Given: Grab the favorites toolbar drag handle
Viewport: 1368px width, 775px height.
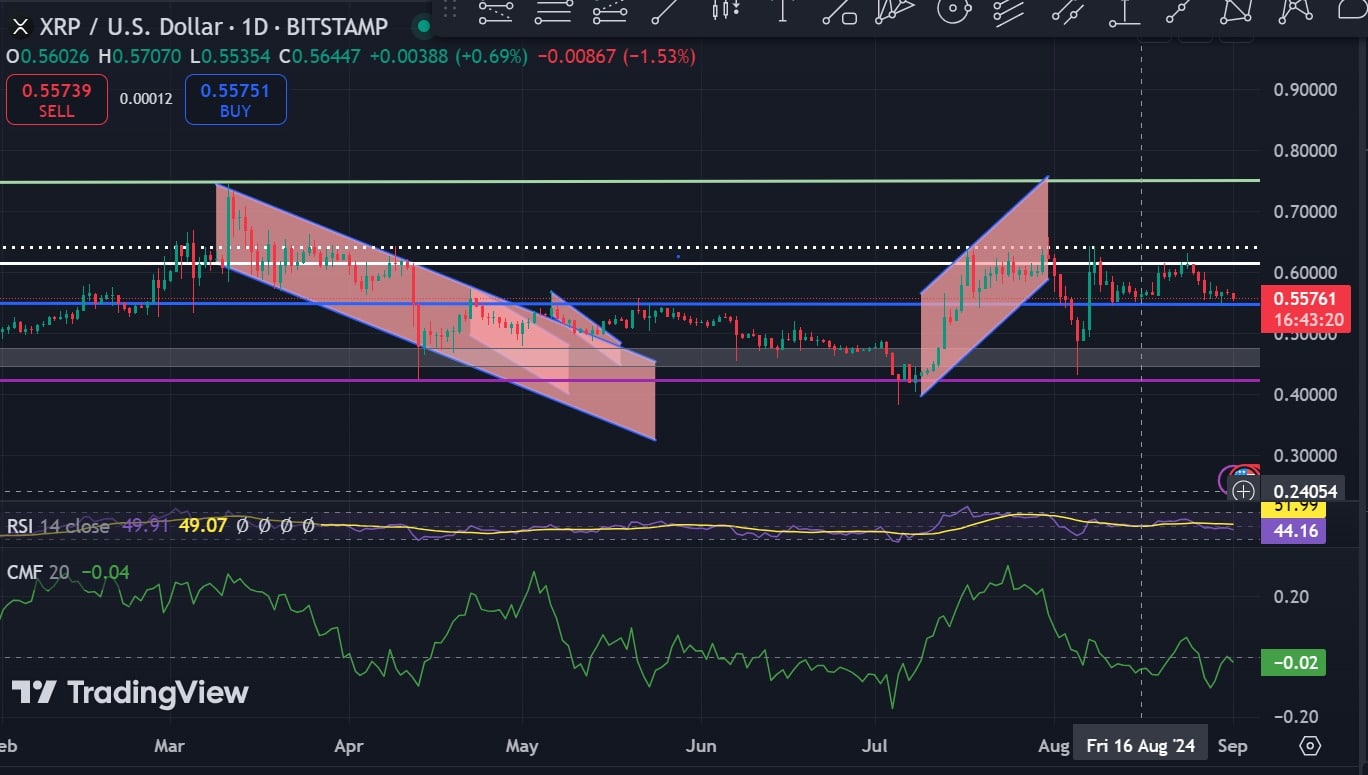Looking at the screenshot, I should tap(450, 12).
